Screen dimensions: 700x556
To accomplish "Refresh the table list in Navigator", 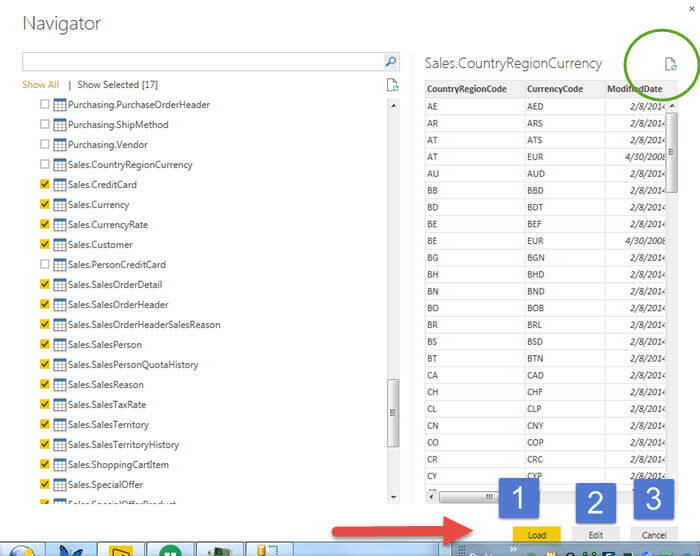I will 393,85.
